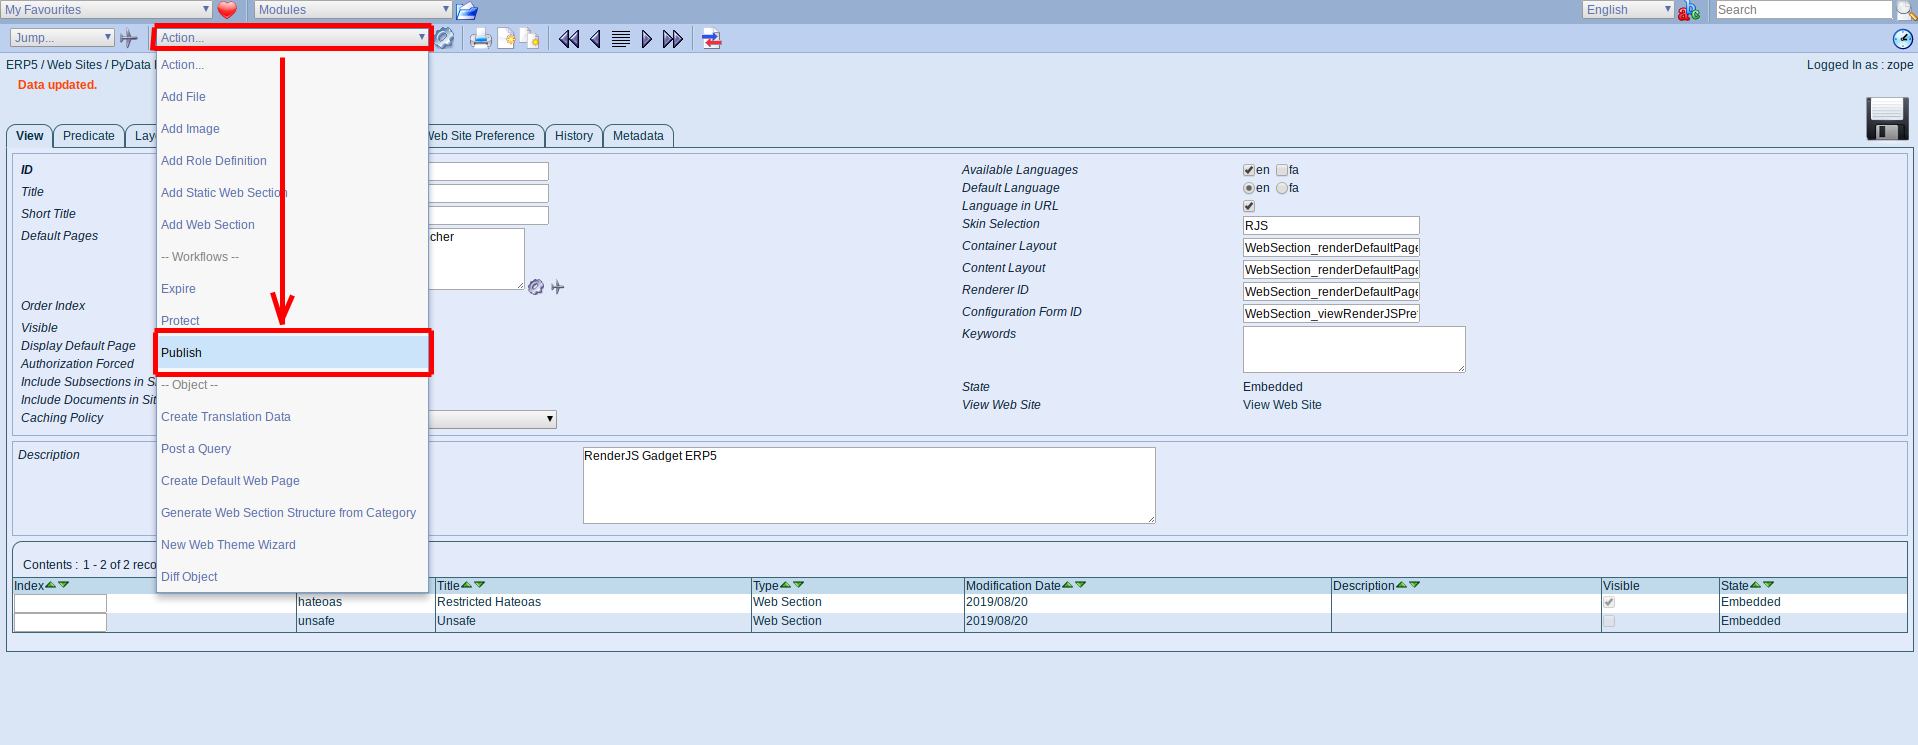
Task: Click the airplane icon next to Jump
Action: click(x=128, y=38)
